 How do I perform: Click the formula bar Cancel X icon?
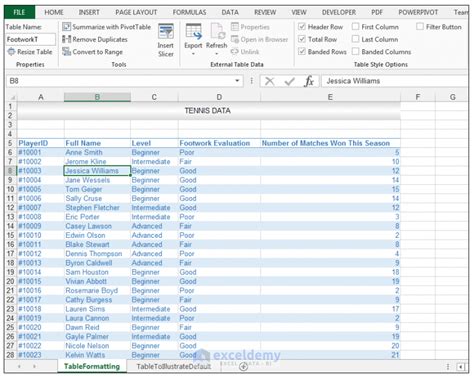click(269, 81)
